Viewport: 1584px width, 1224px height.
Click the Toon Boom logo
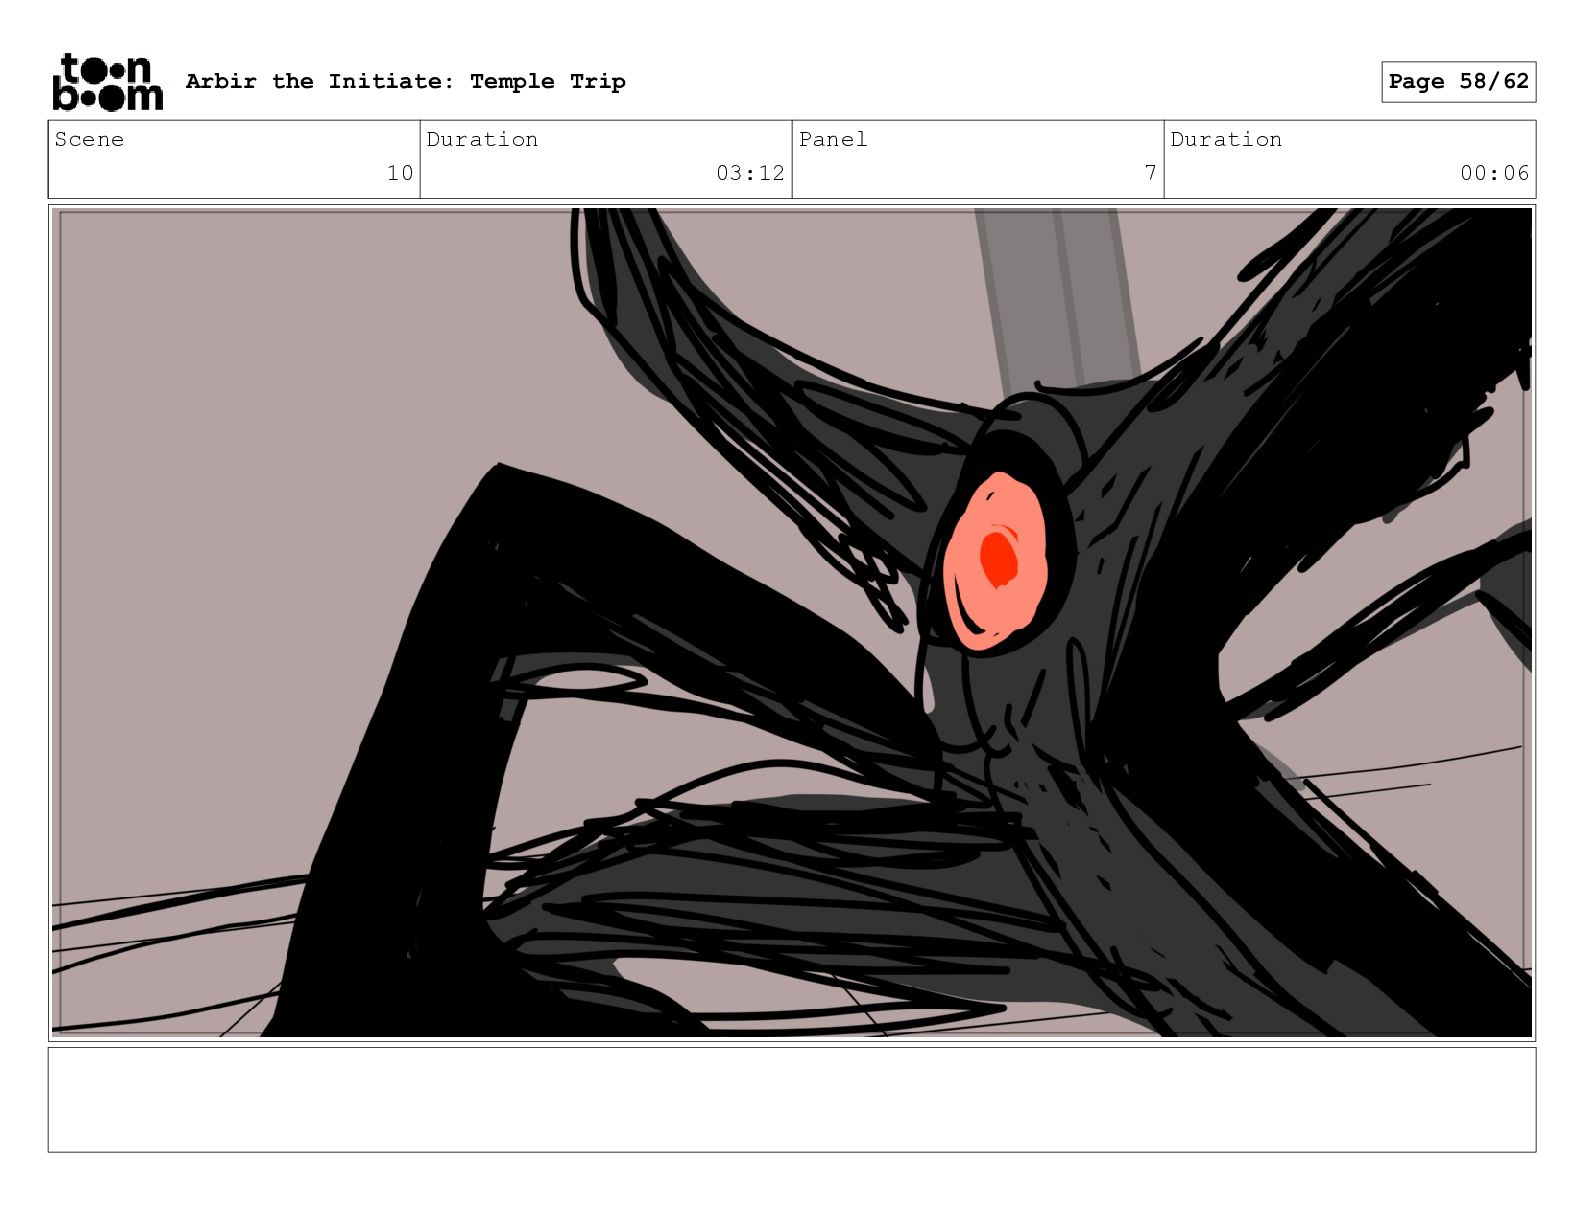pos(107,82)
